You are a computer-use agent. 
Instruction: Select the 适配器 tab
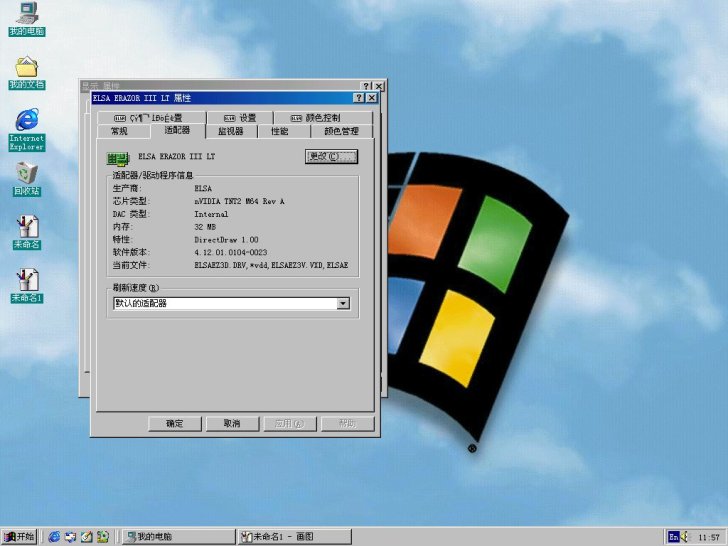tap(177, 130)
